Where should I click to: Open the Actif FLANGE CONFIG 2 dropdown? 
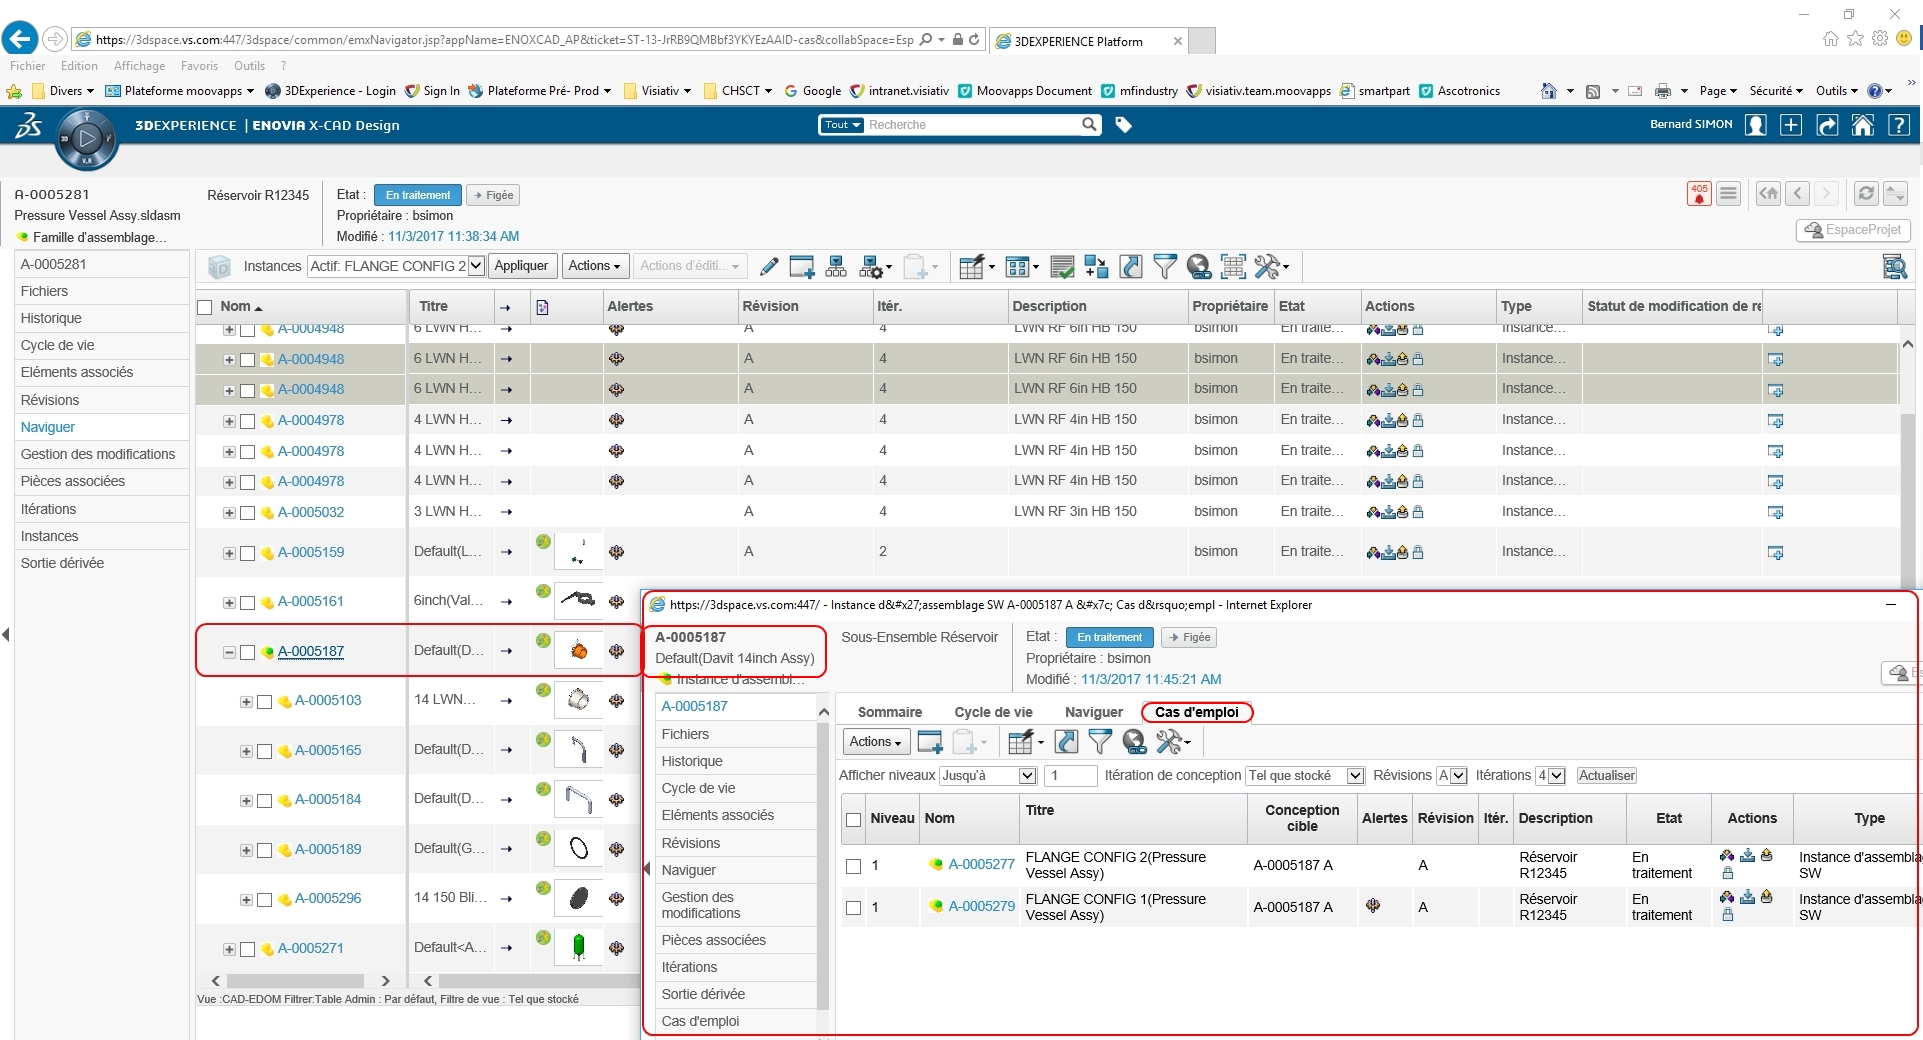[396, 266]
